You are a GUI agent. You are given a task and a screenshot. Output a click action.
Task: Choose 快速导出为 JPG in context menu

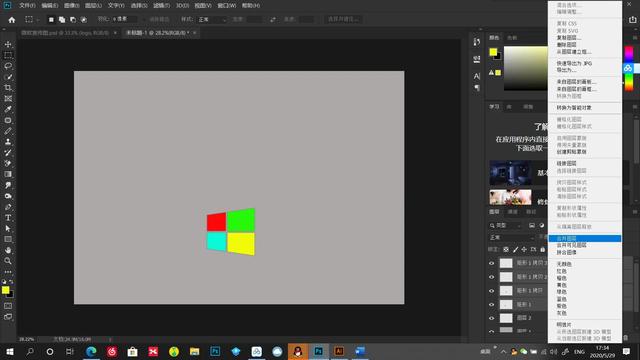coord(585,64)
